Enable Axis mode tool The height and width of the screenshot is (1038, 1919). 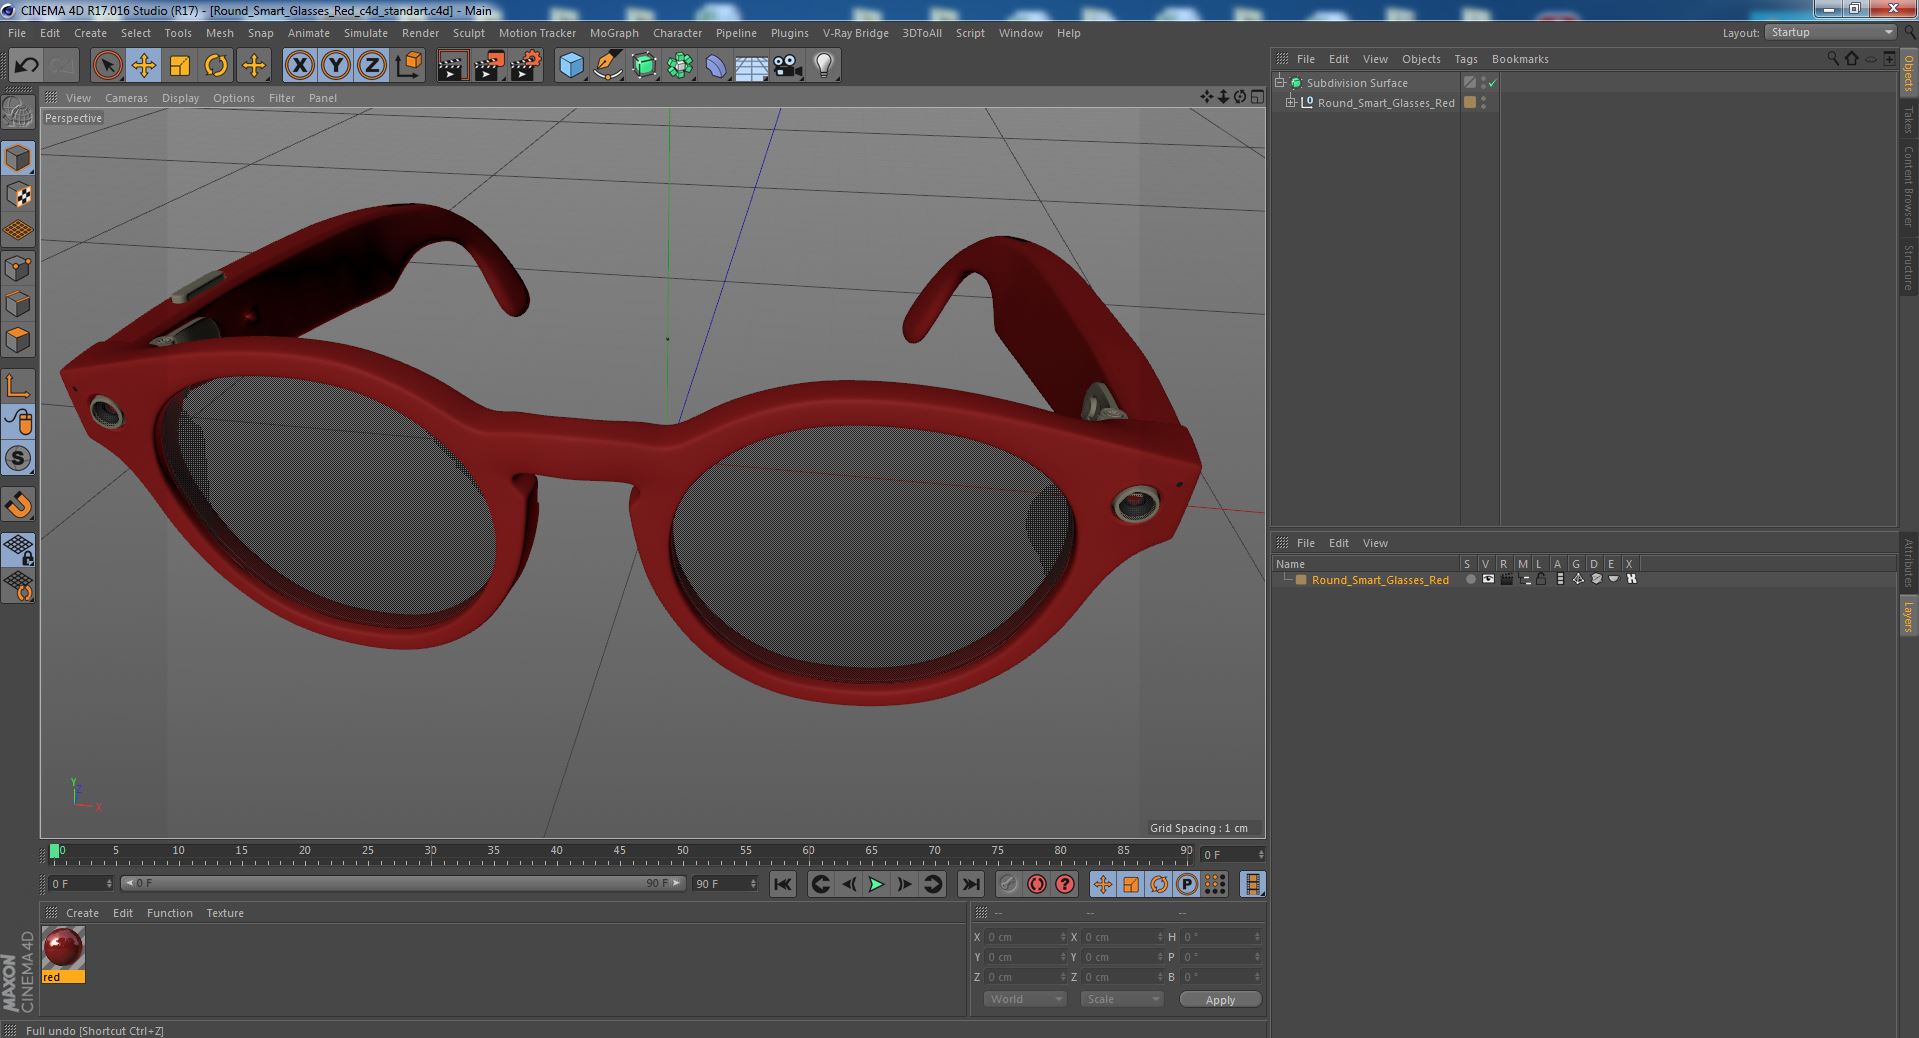(x=18, y=386)
